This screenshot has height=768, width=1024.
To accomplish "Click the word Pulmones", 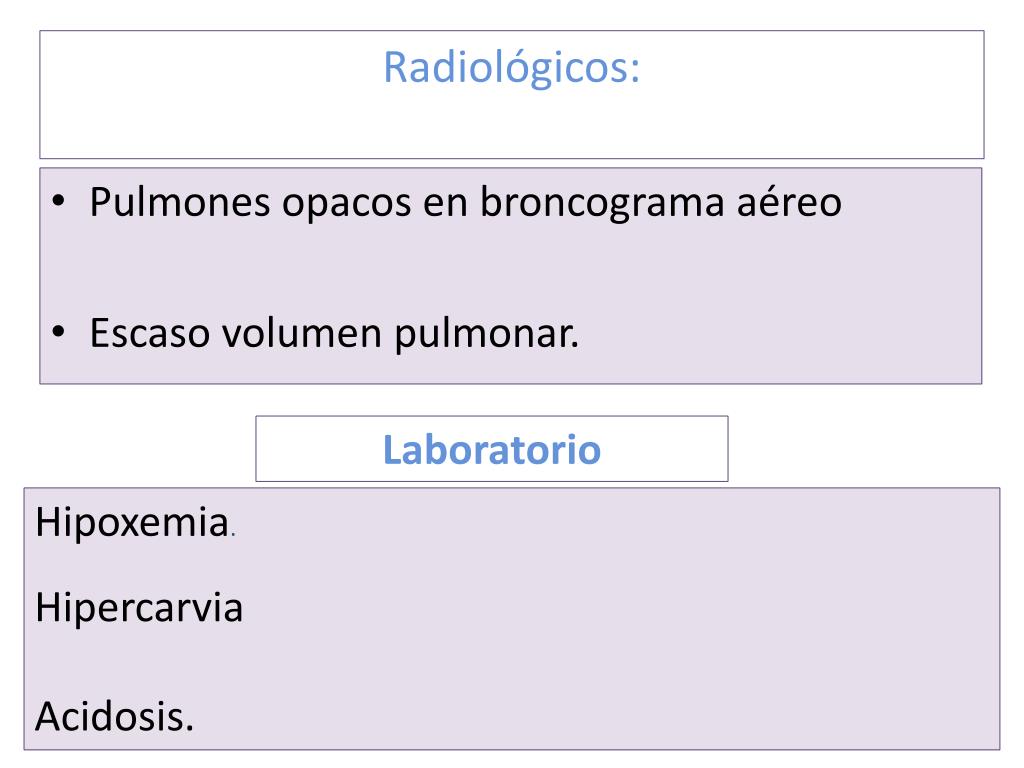I will coord(180,202).
